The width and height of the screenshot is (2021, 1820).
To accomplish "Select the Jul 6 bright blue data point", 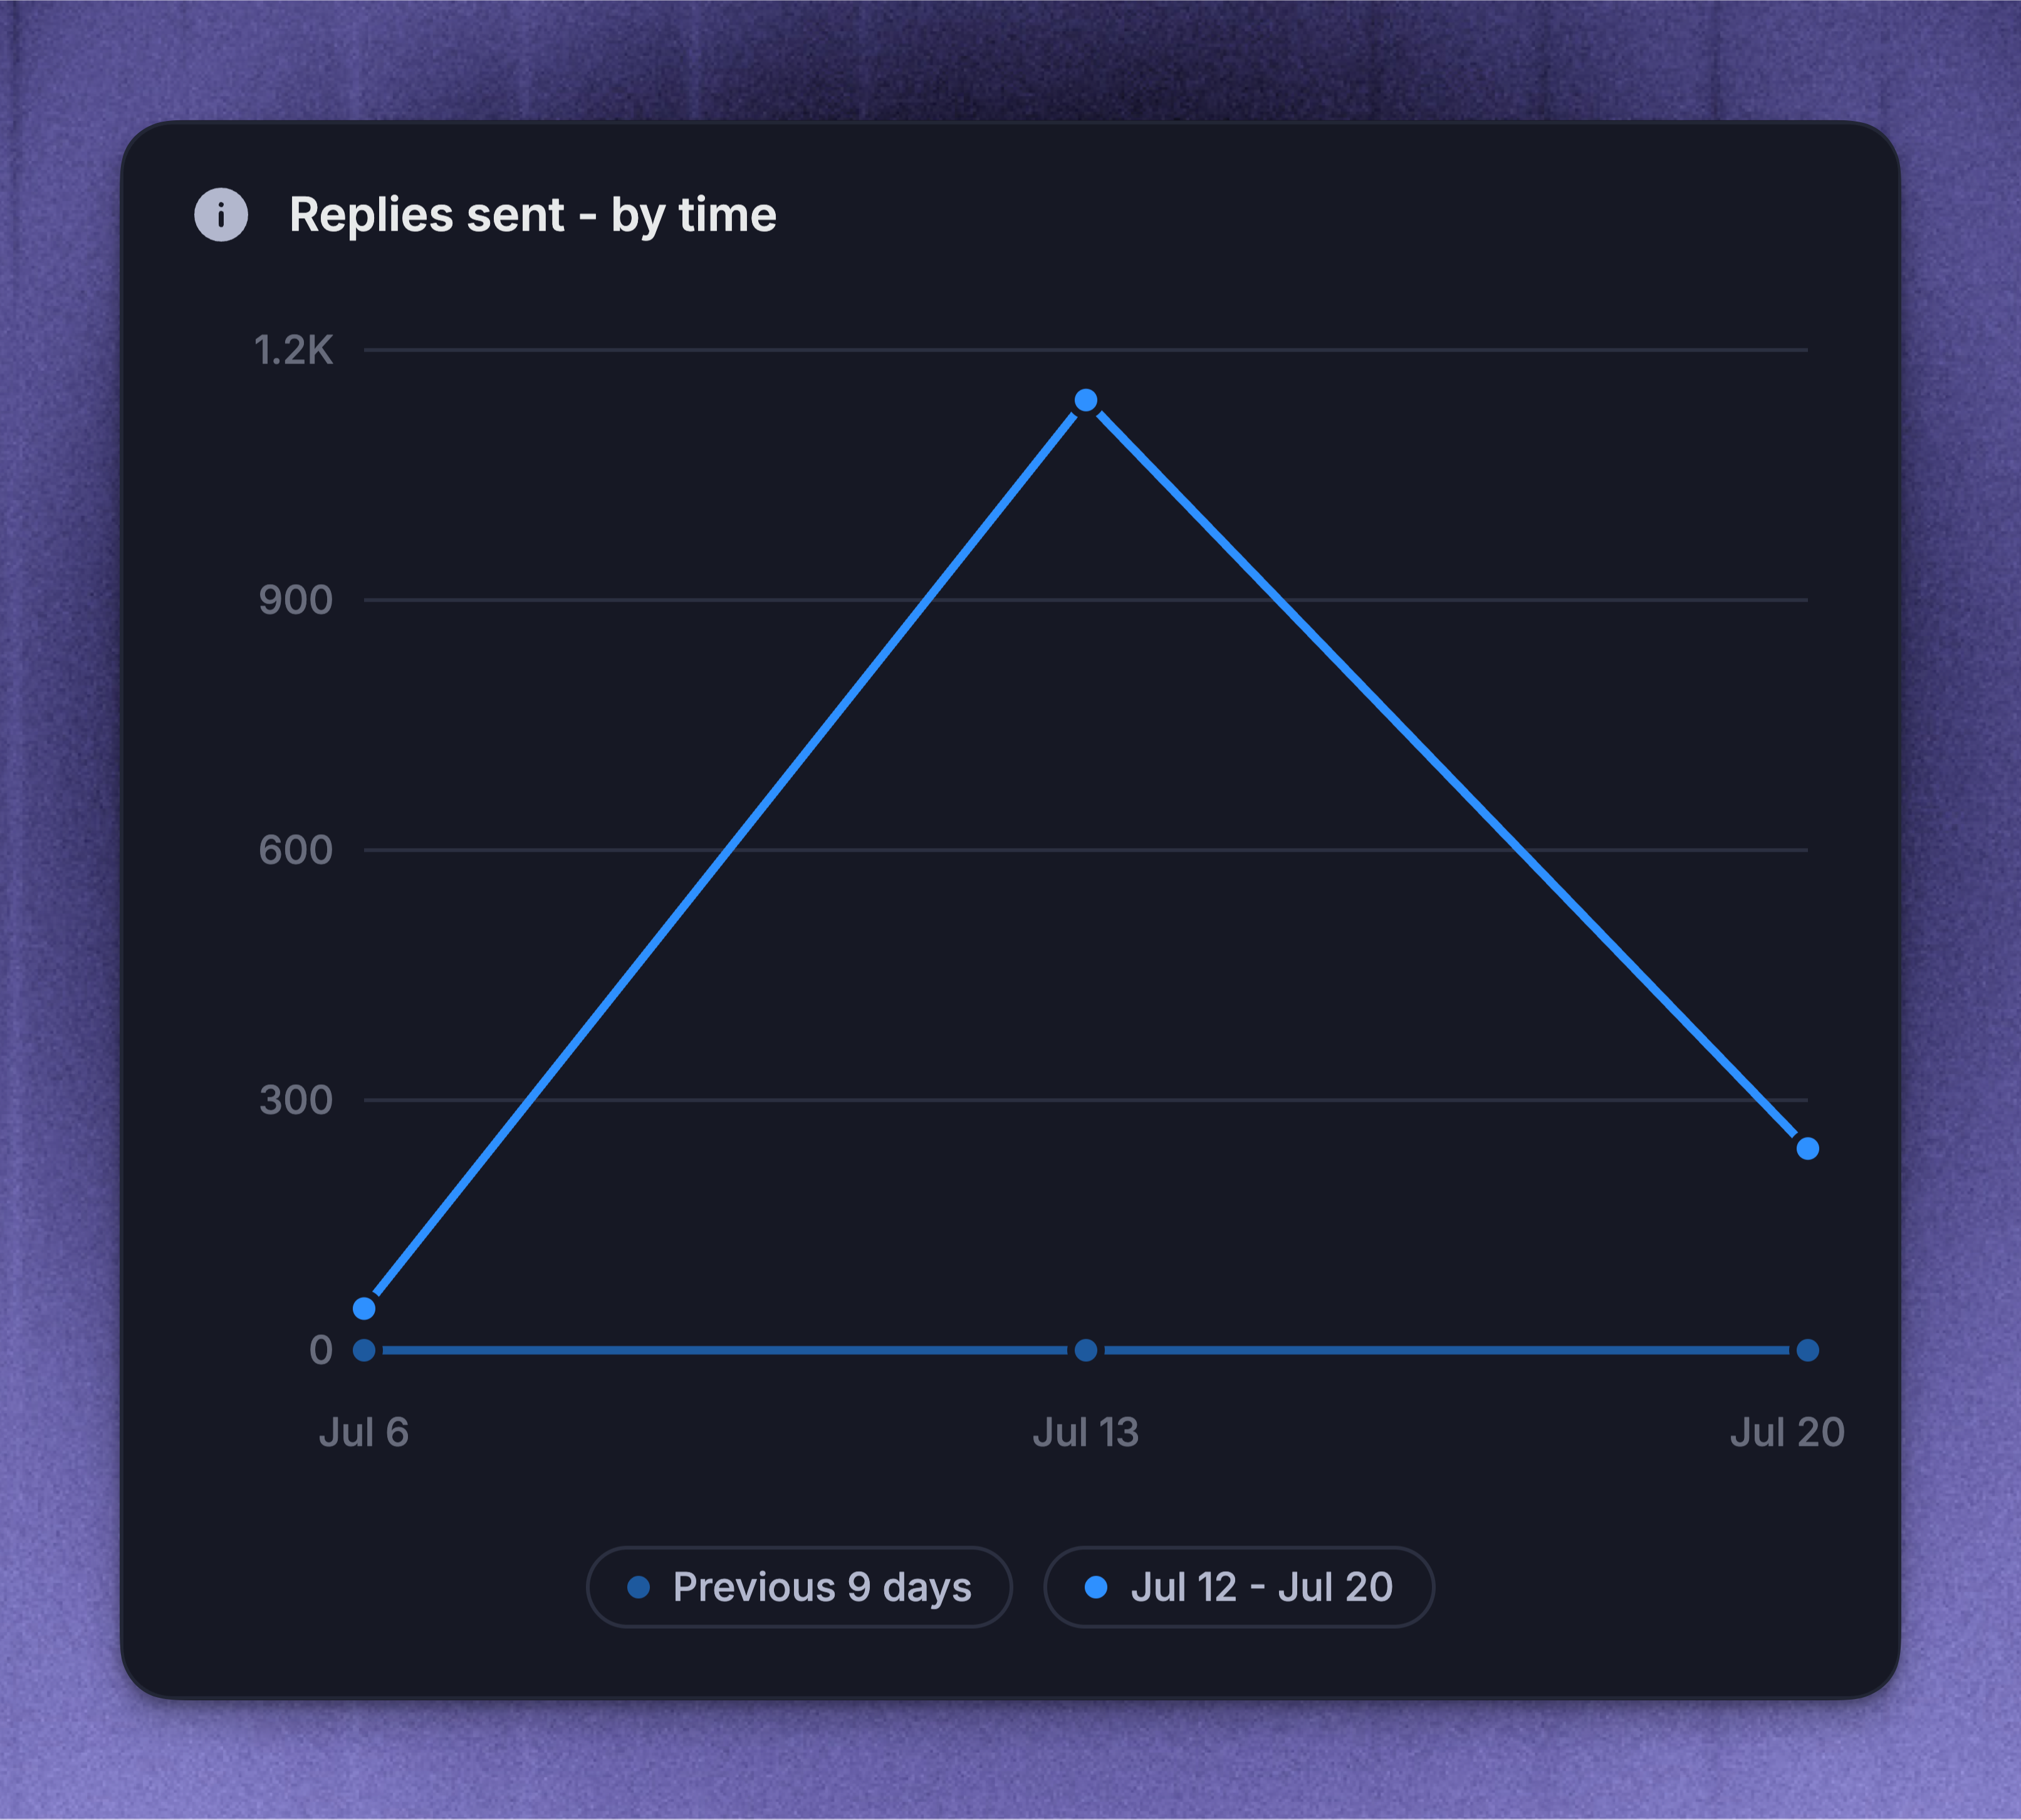I will point(365,1308).
